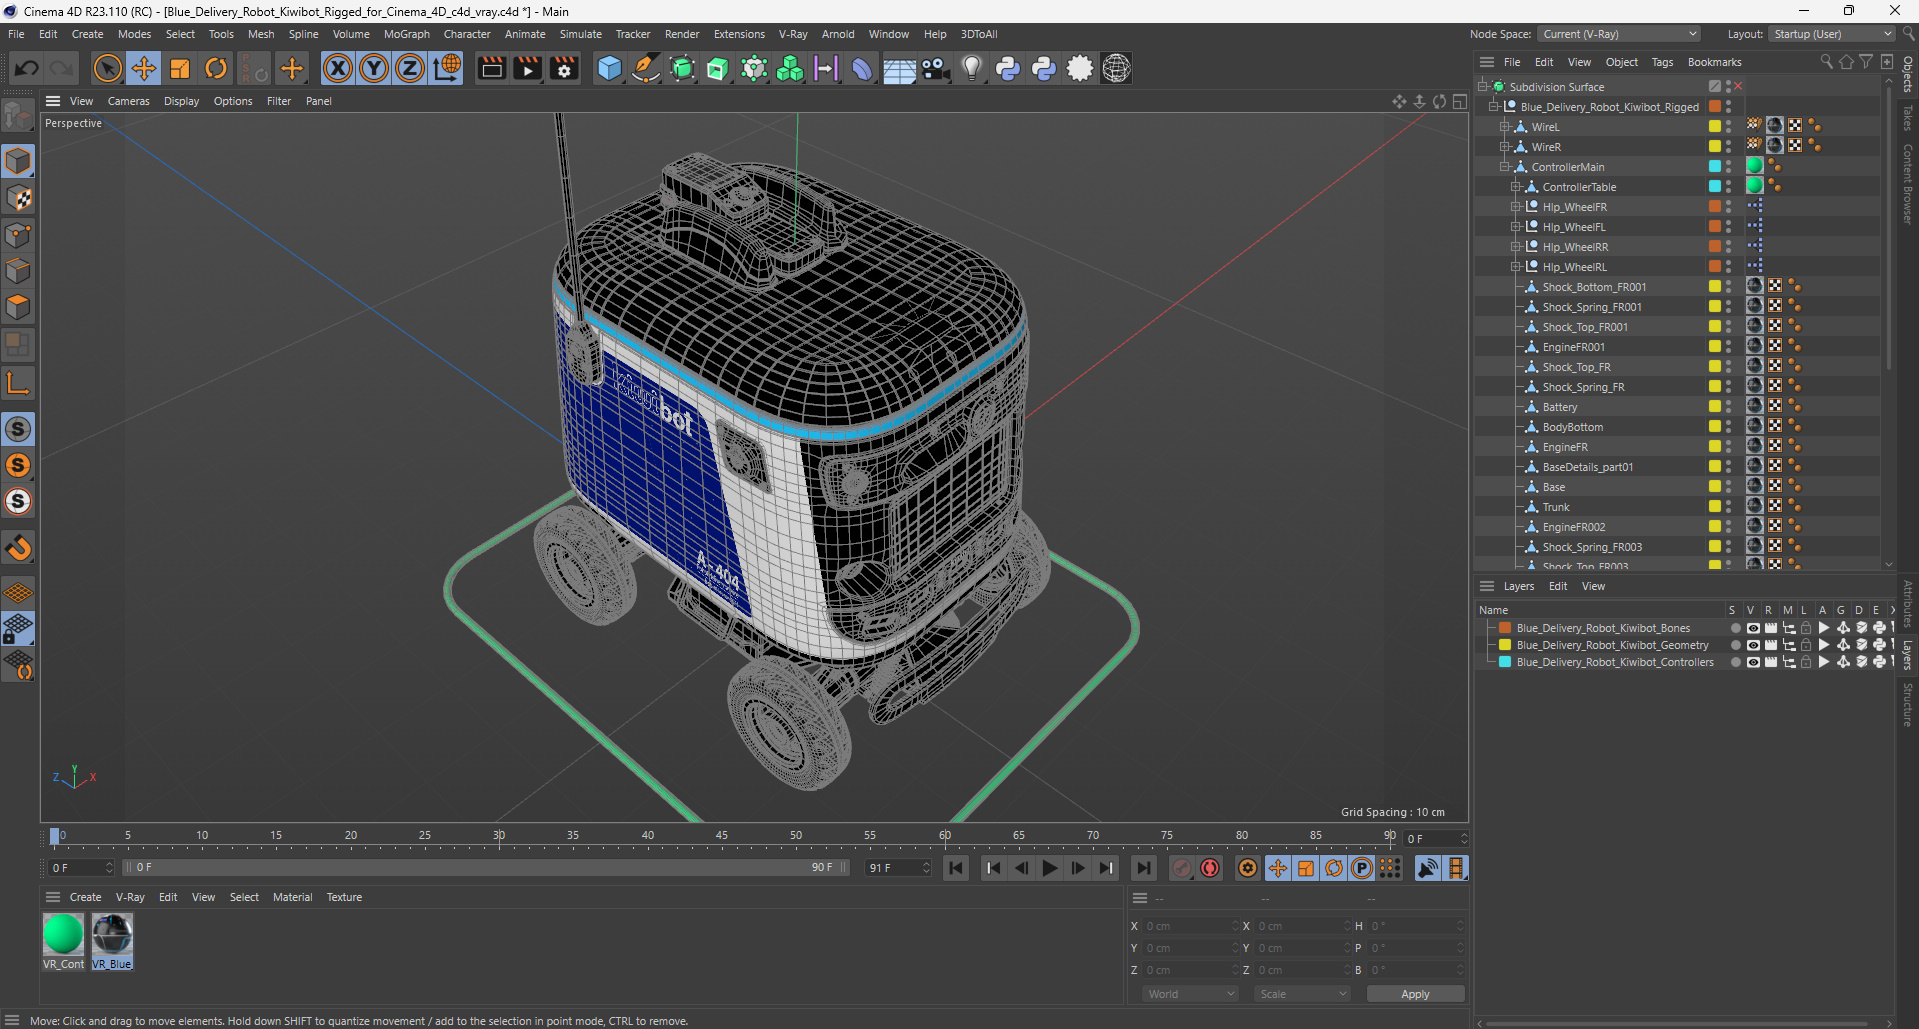Toggle visibility eye for Kiwibot_Geometry layer
Screen dimensions: 1919x1029
1752,645
